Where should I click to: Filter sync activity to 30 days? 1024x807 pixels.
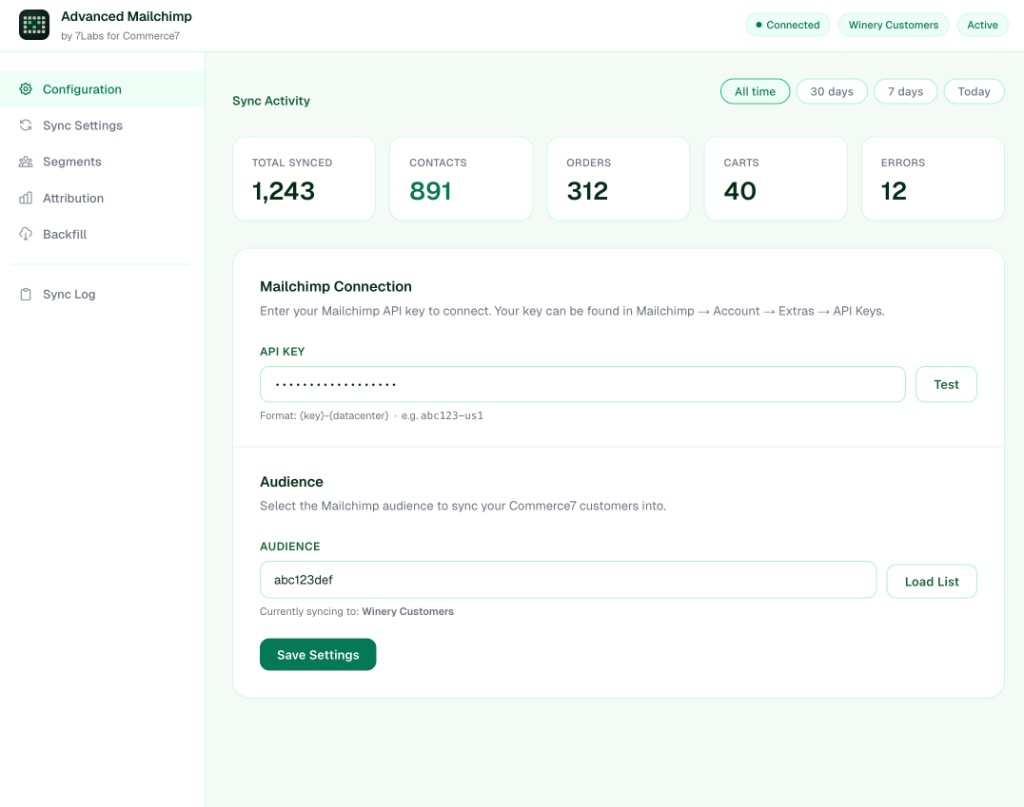click(831, 91)
